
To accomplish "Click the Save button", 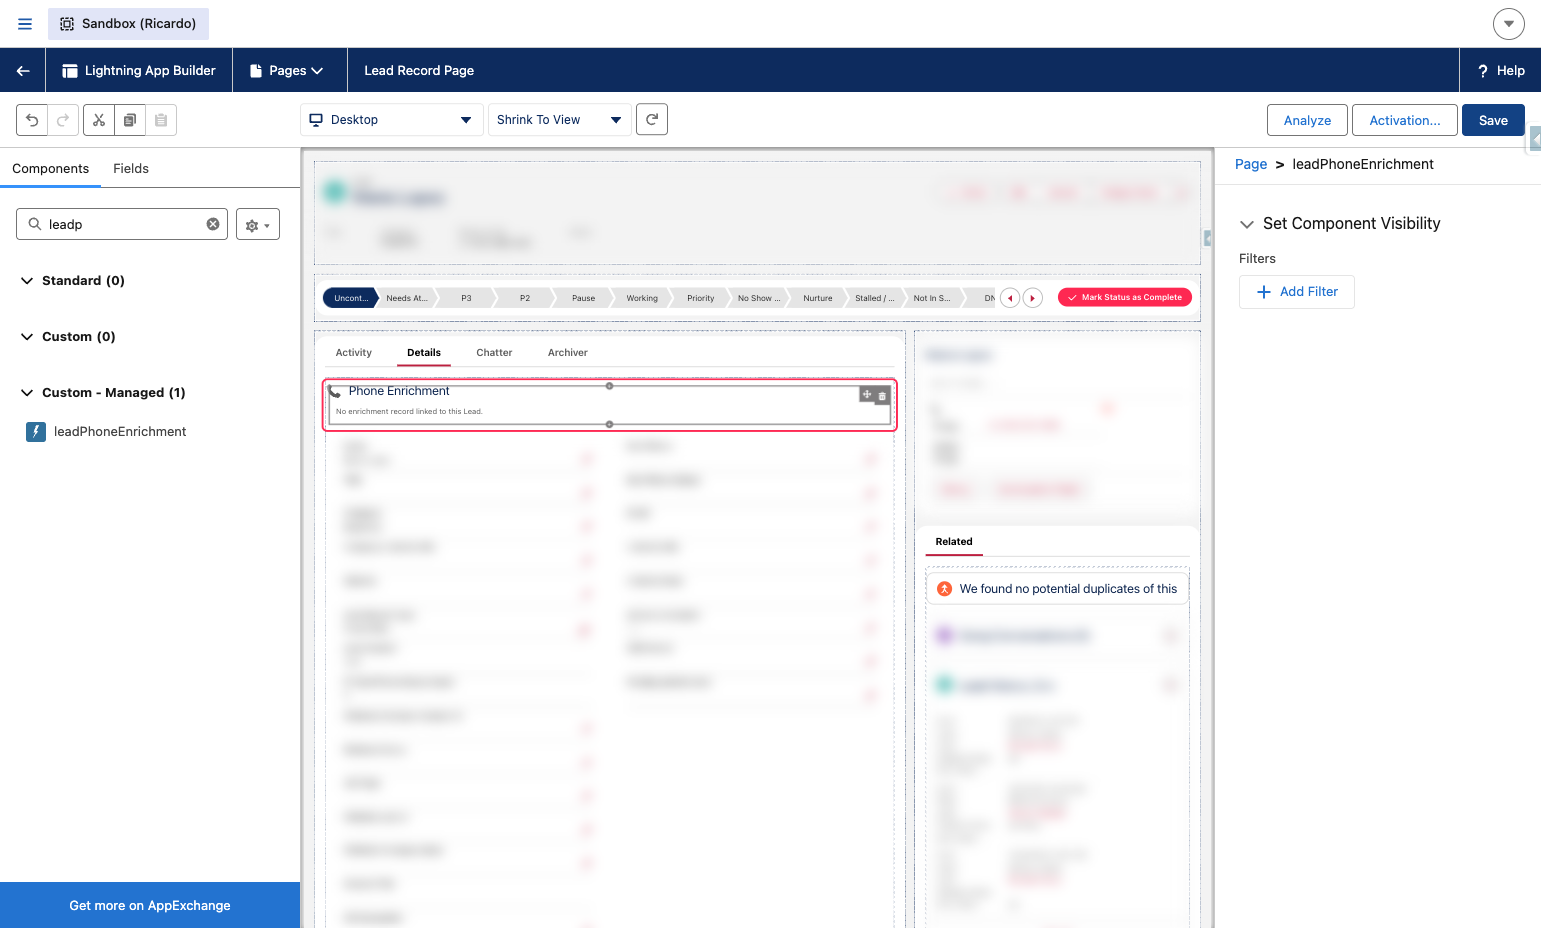I will click(1493, 120).
